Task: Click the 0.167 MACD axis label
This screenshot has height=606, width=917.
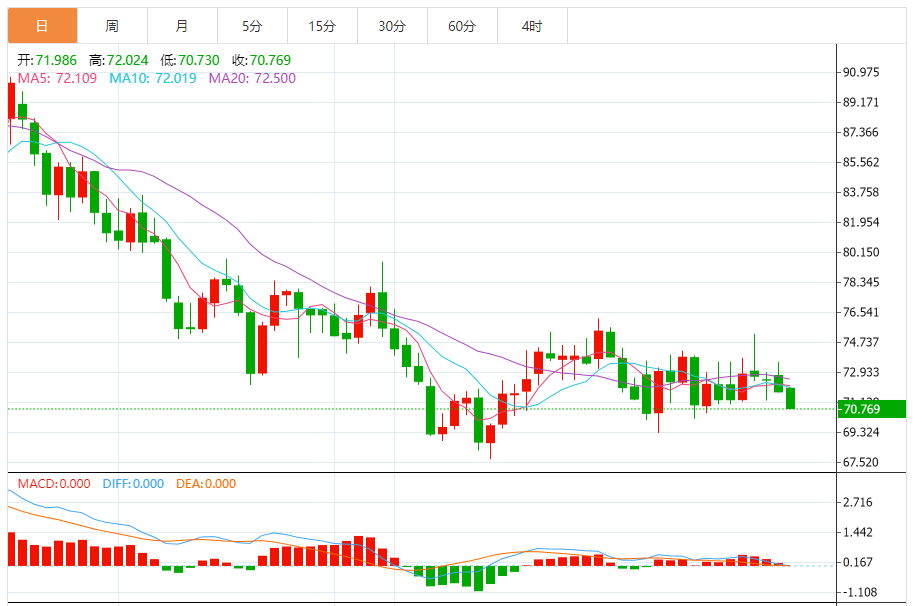Action: (858, 562)
